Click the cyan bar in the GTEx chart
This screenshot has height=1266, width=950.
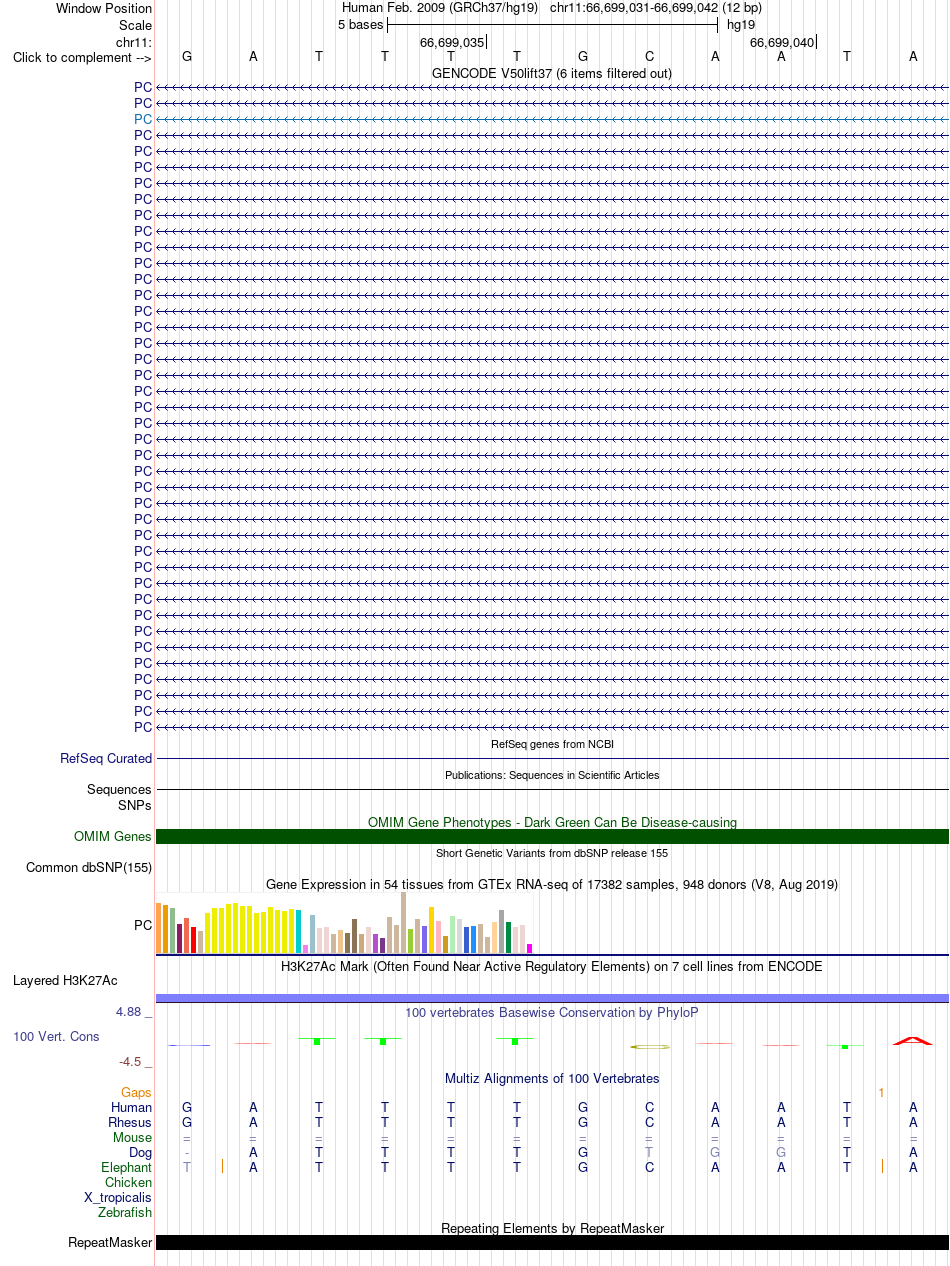(299, 931)
